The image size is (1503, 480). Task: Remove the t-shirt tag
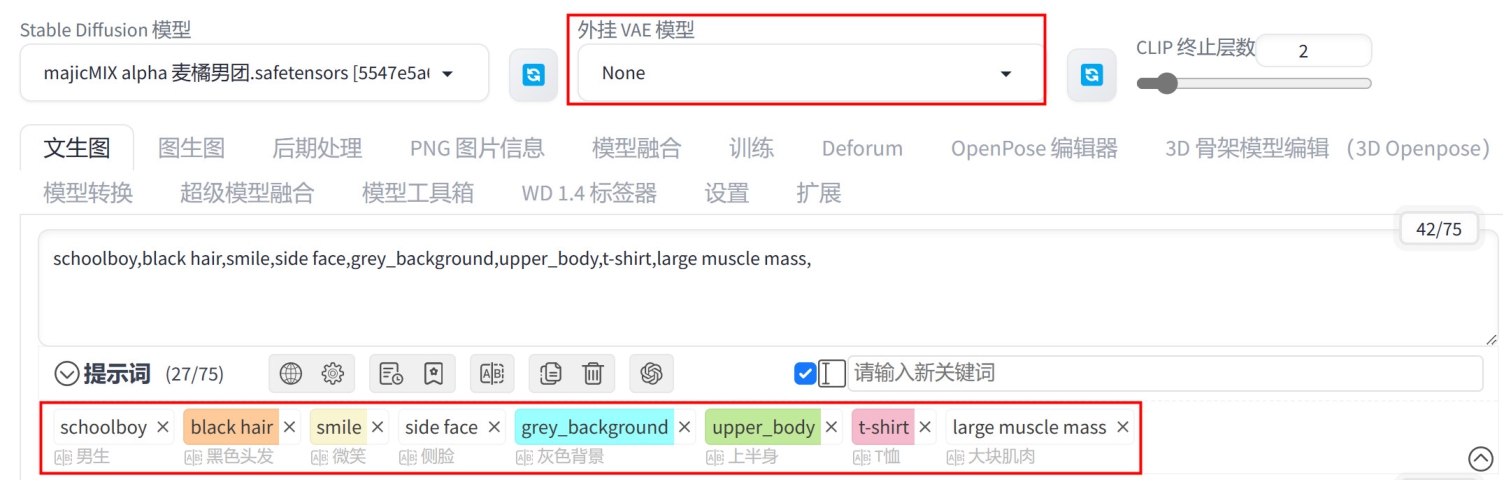925,427
